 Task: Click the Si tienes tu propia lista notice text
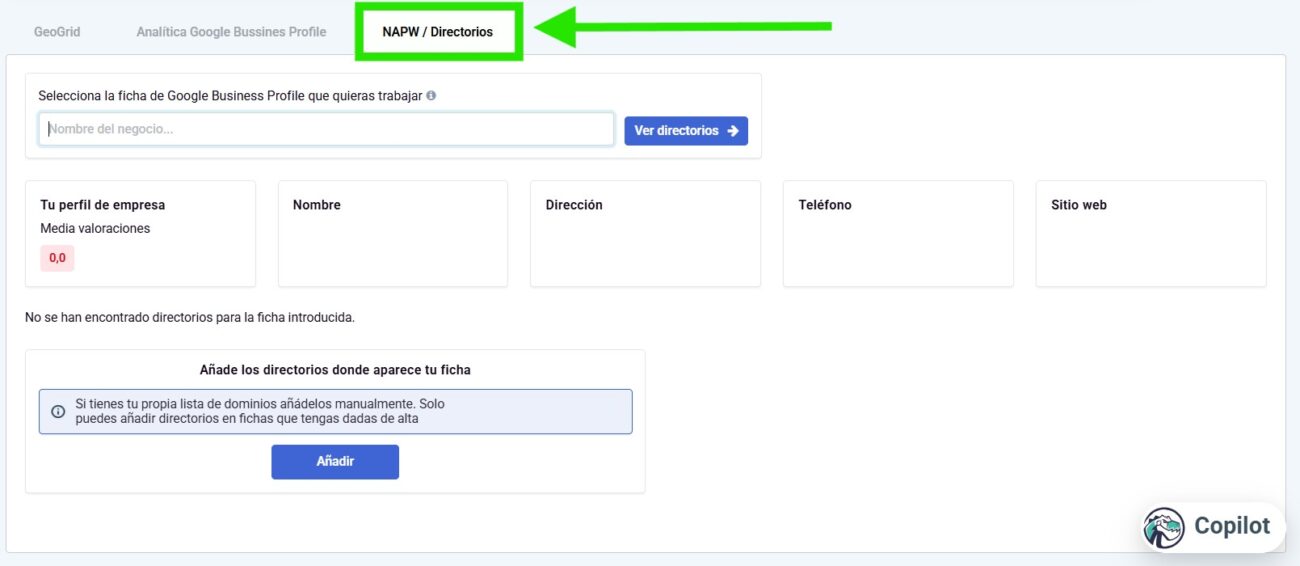pyautogui.click(x=260, y=411)
